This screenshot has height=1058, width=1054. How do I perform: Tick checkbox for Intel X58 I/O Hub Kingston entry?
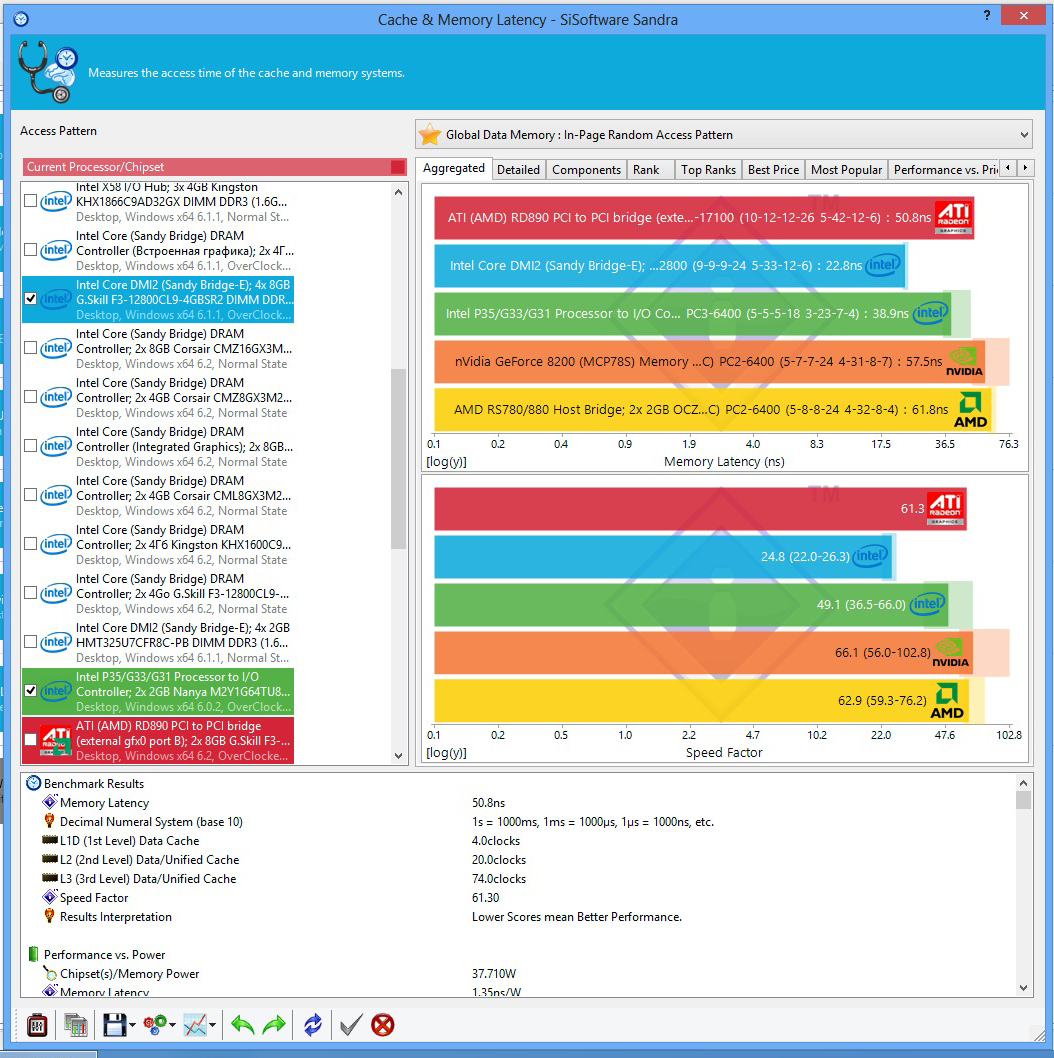pyautogui.click(x=30, y=200)
